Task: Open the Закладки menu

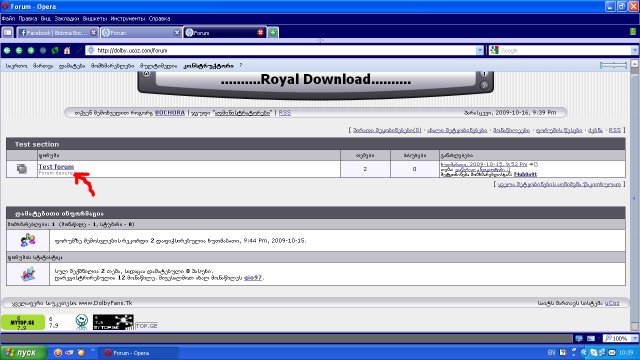Action: click(67, 19)
